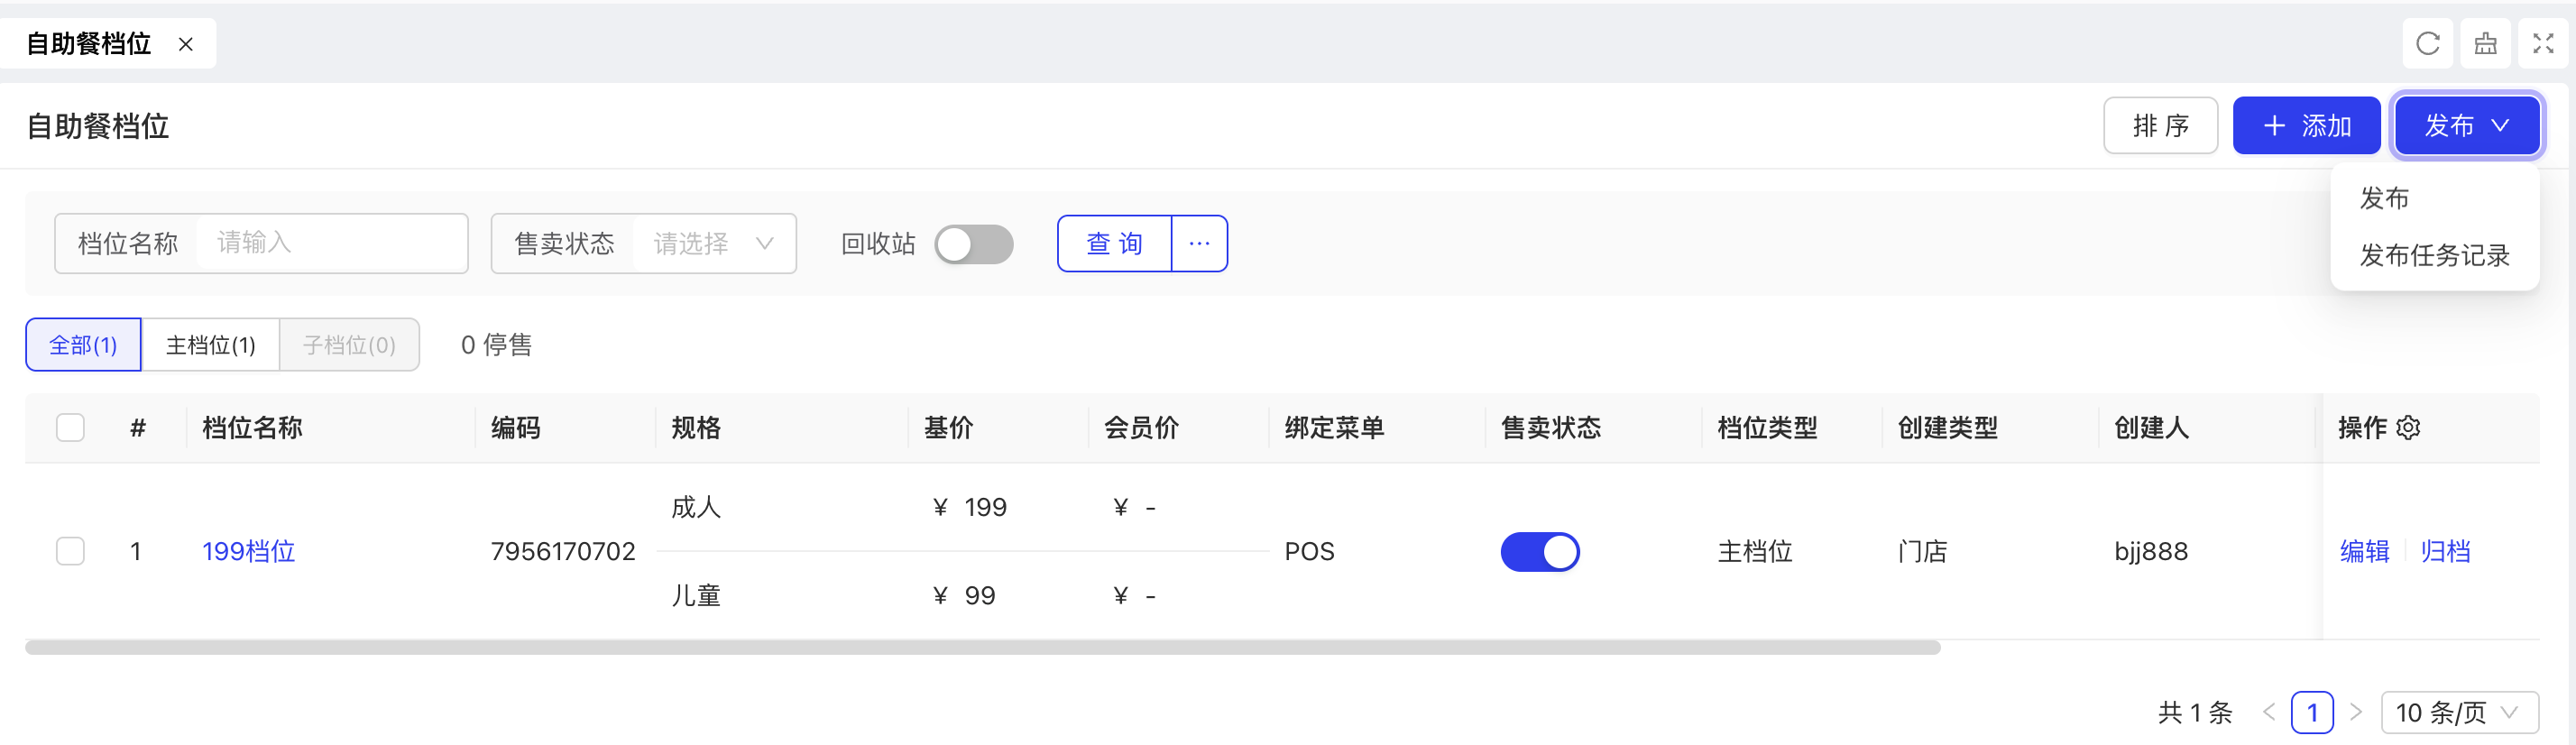Go to previous page arrow

coord(2269,712)
